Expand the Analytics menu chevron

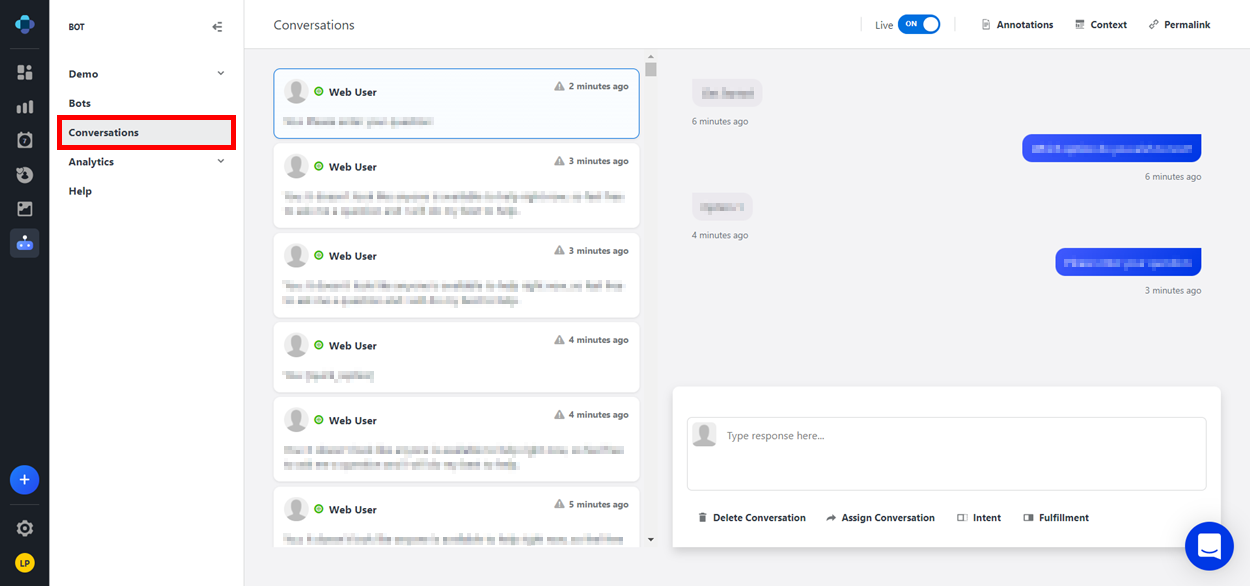[221, 162]
